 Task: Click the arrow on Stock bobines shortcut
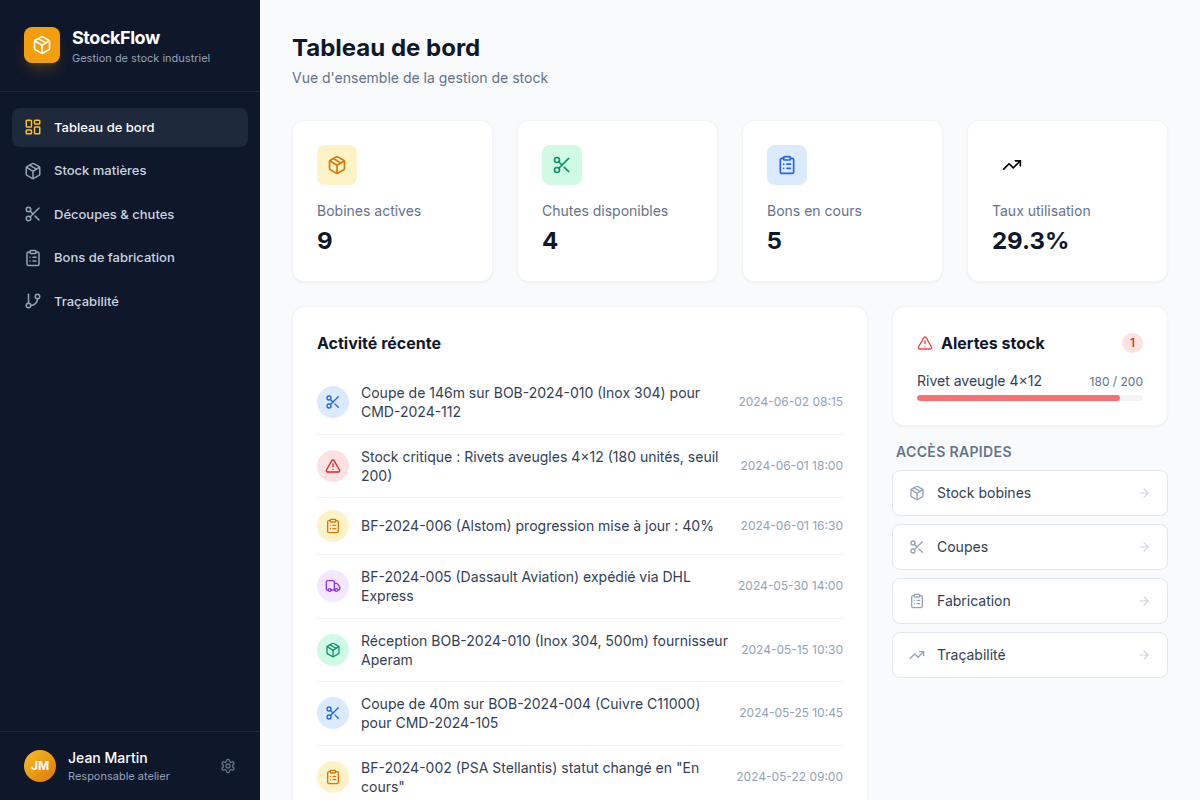click(1144, 493)
